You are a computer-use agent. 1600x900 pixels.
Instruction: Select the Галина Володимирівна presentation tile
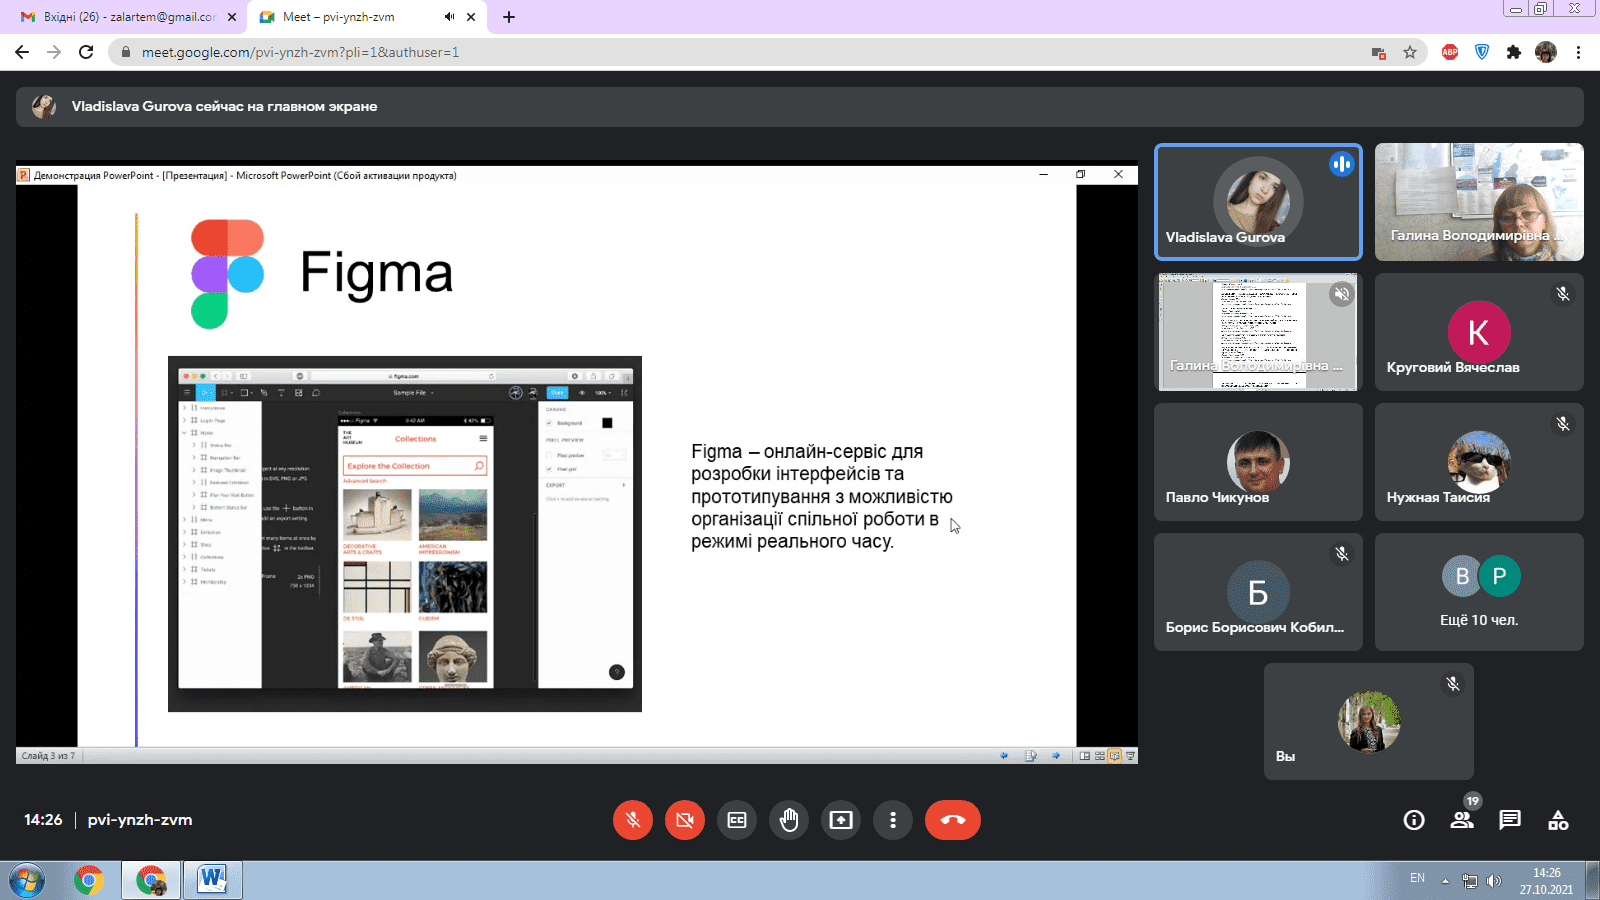(1258, 332)
